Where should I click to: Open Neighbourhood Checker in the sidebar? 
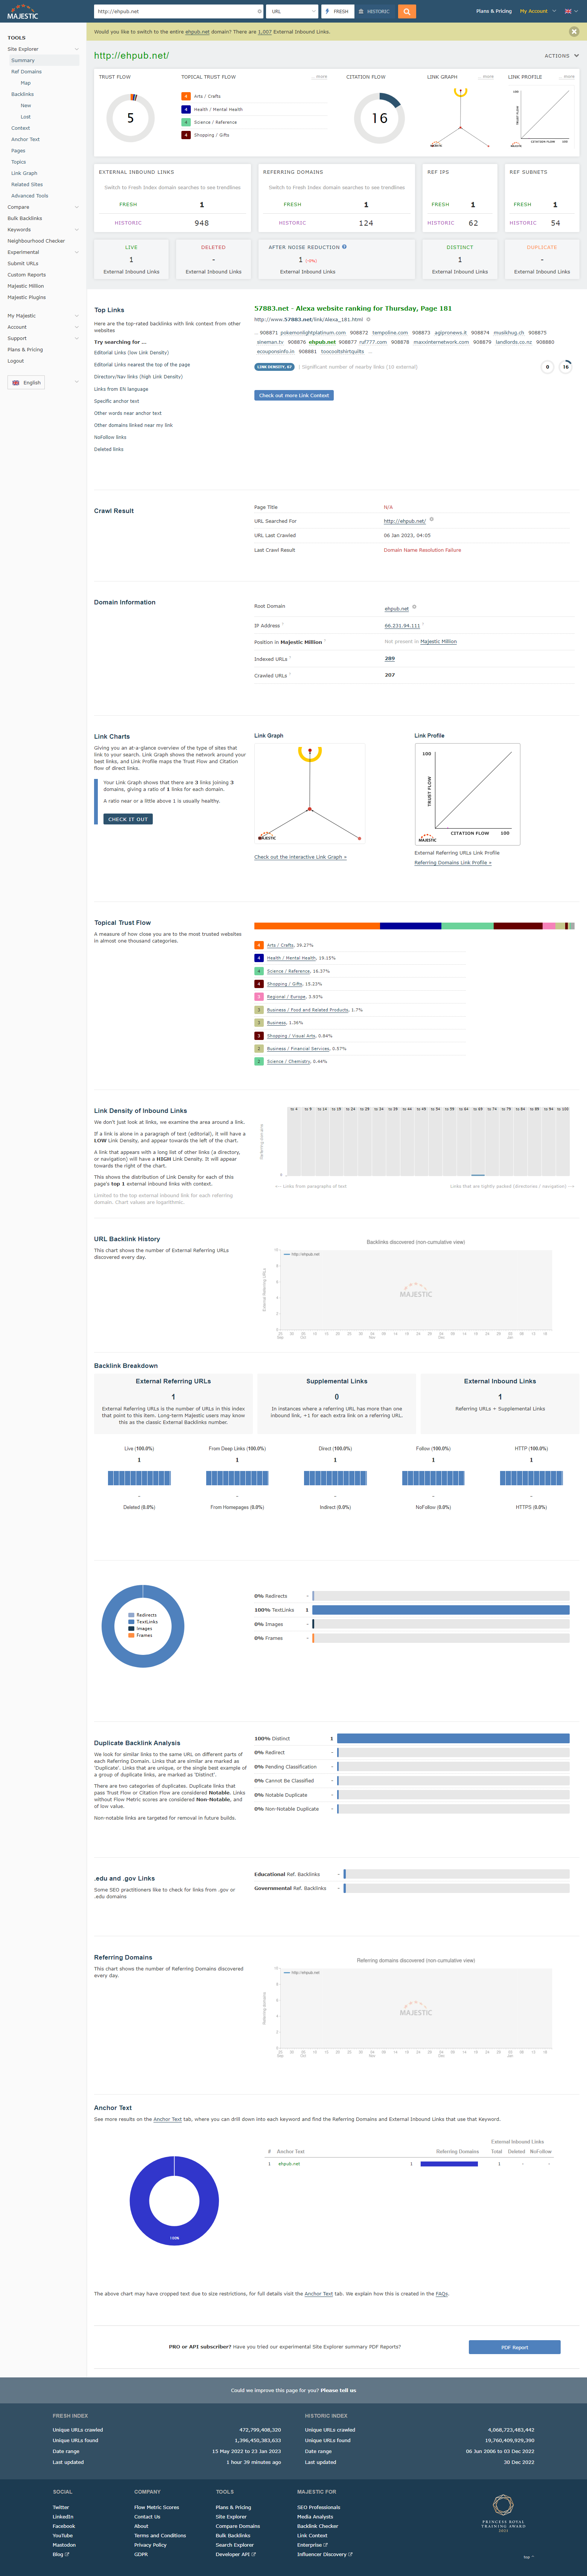pyautogui.click(x=36, y=241)
